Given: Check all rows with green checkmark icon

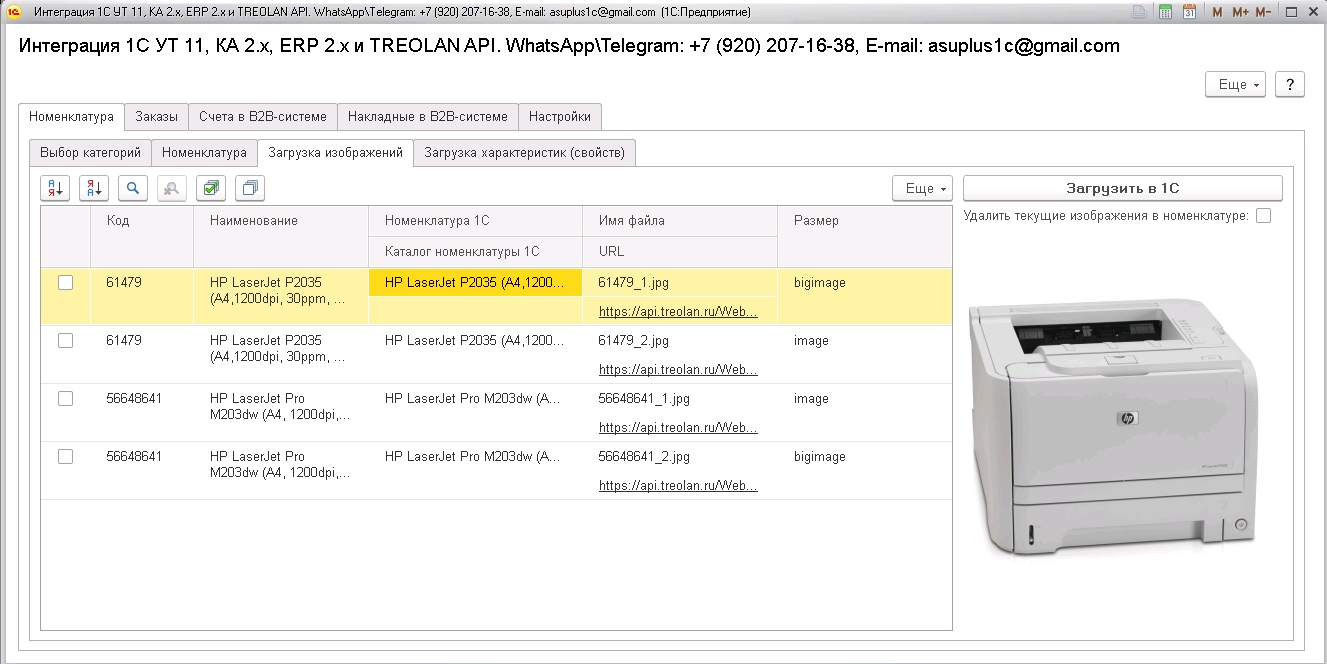Looking at the screenshot, I should [x=211, y=188].
